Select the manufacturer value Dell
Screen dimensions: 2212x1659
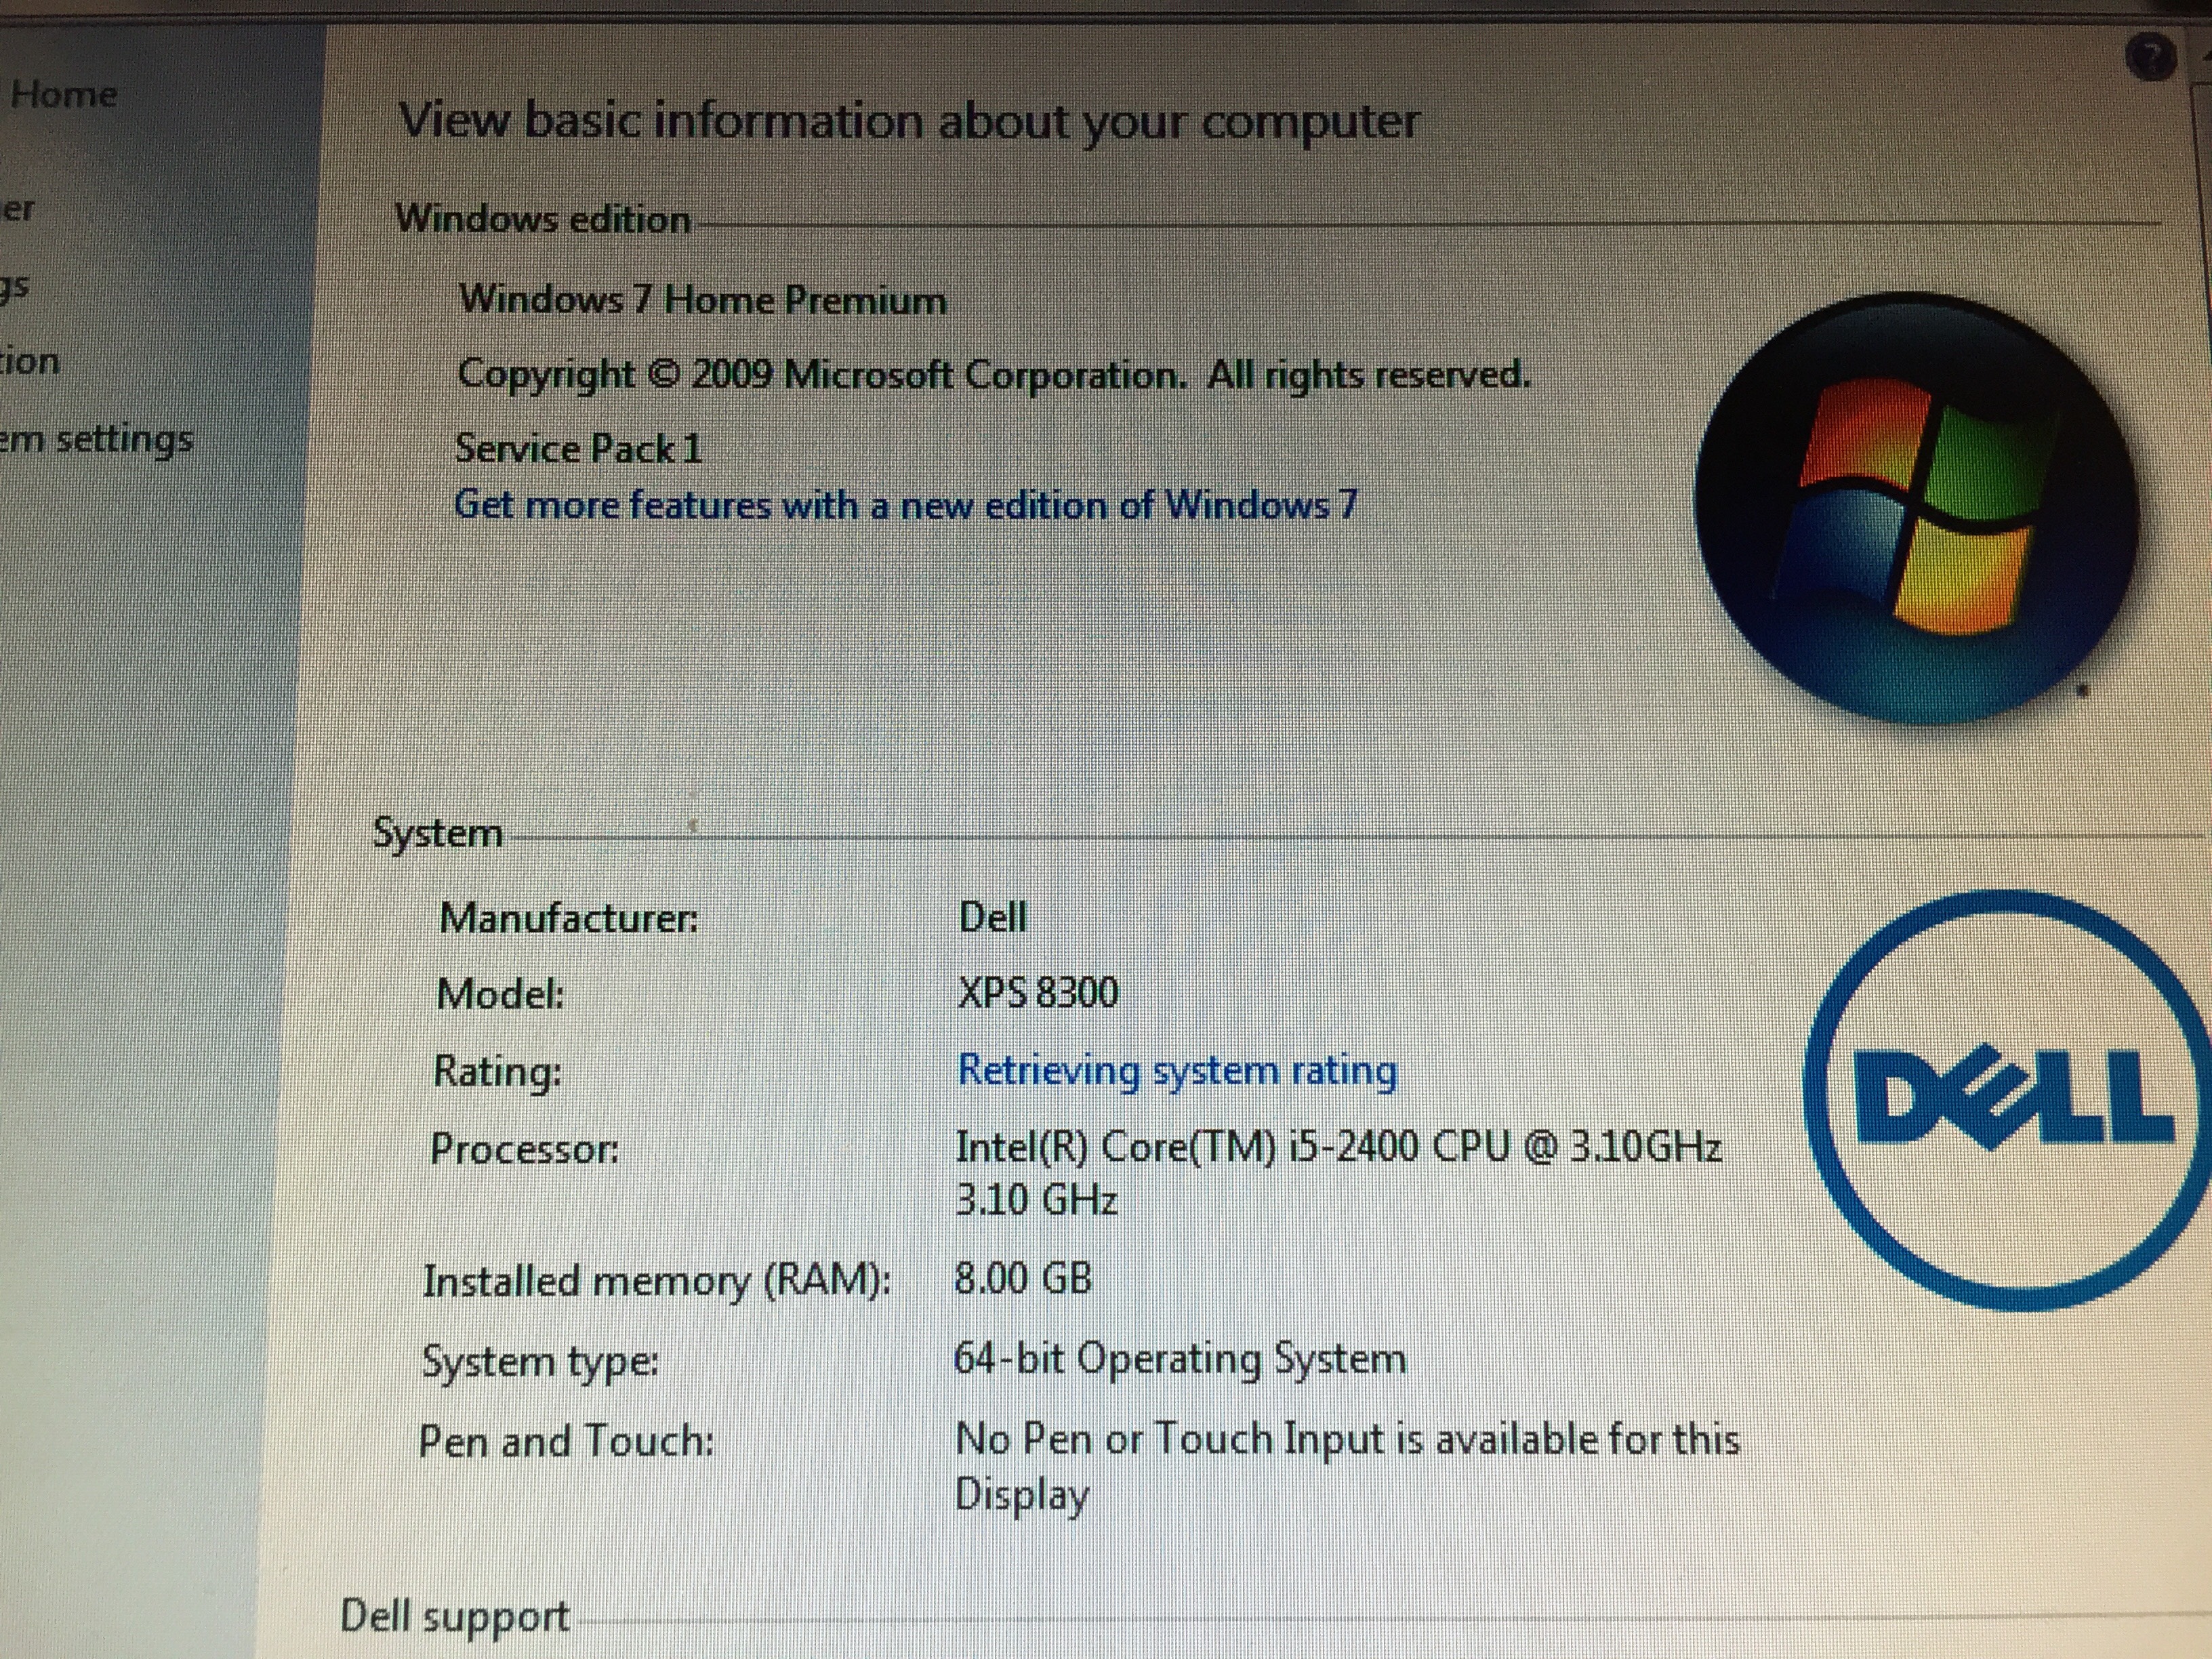point(992,916)
